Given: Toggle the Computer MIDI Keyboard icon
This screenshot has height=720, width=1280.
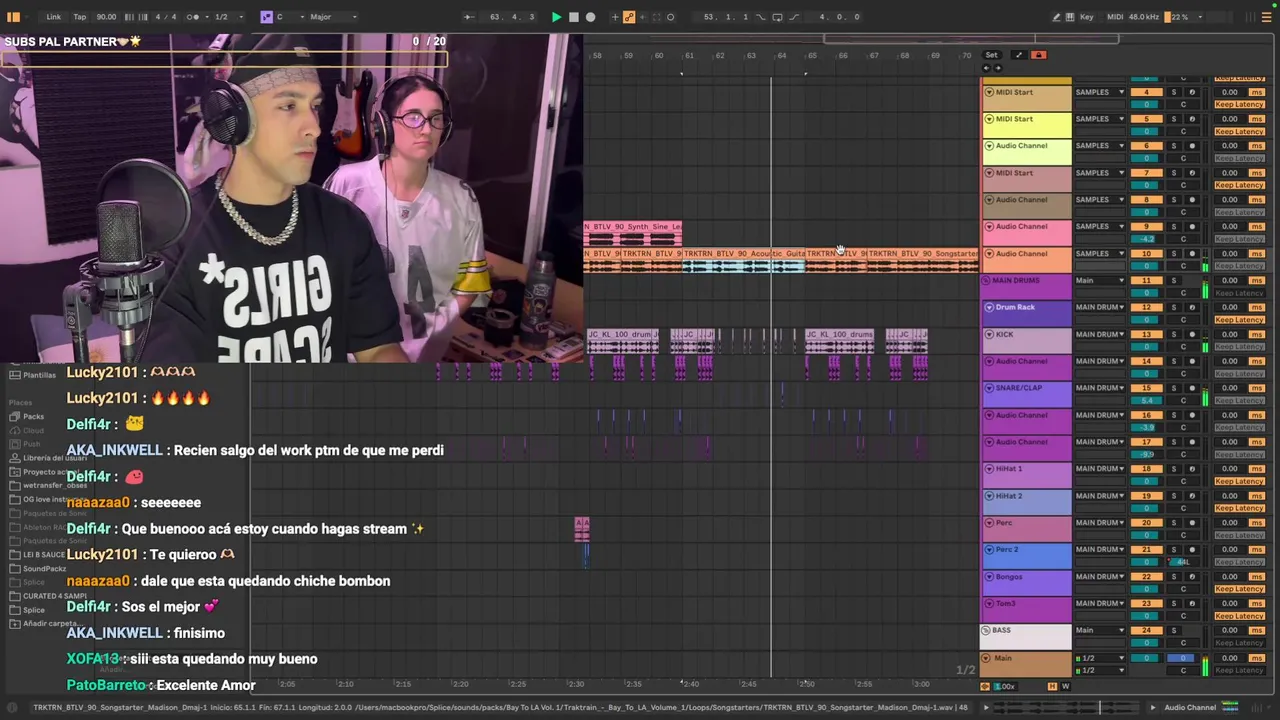Looking at the screenshot, I should [x=1070, y=17].
